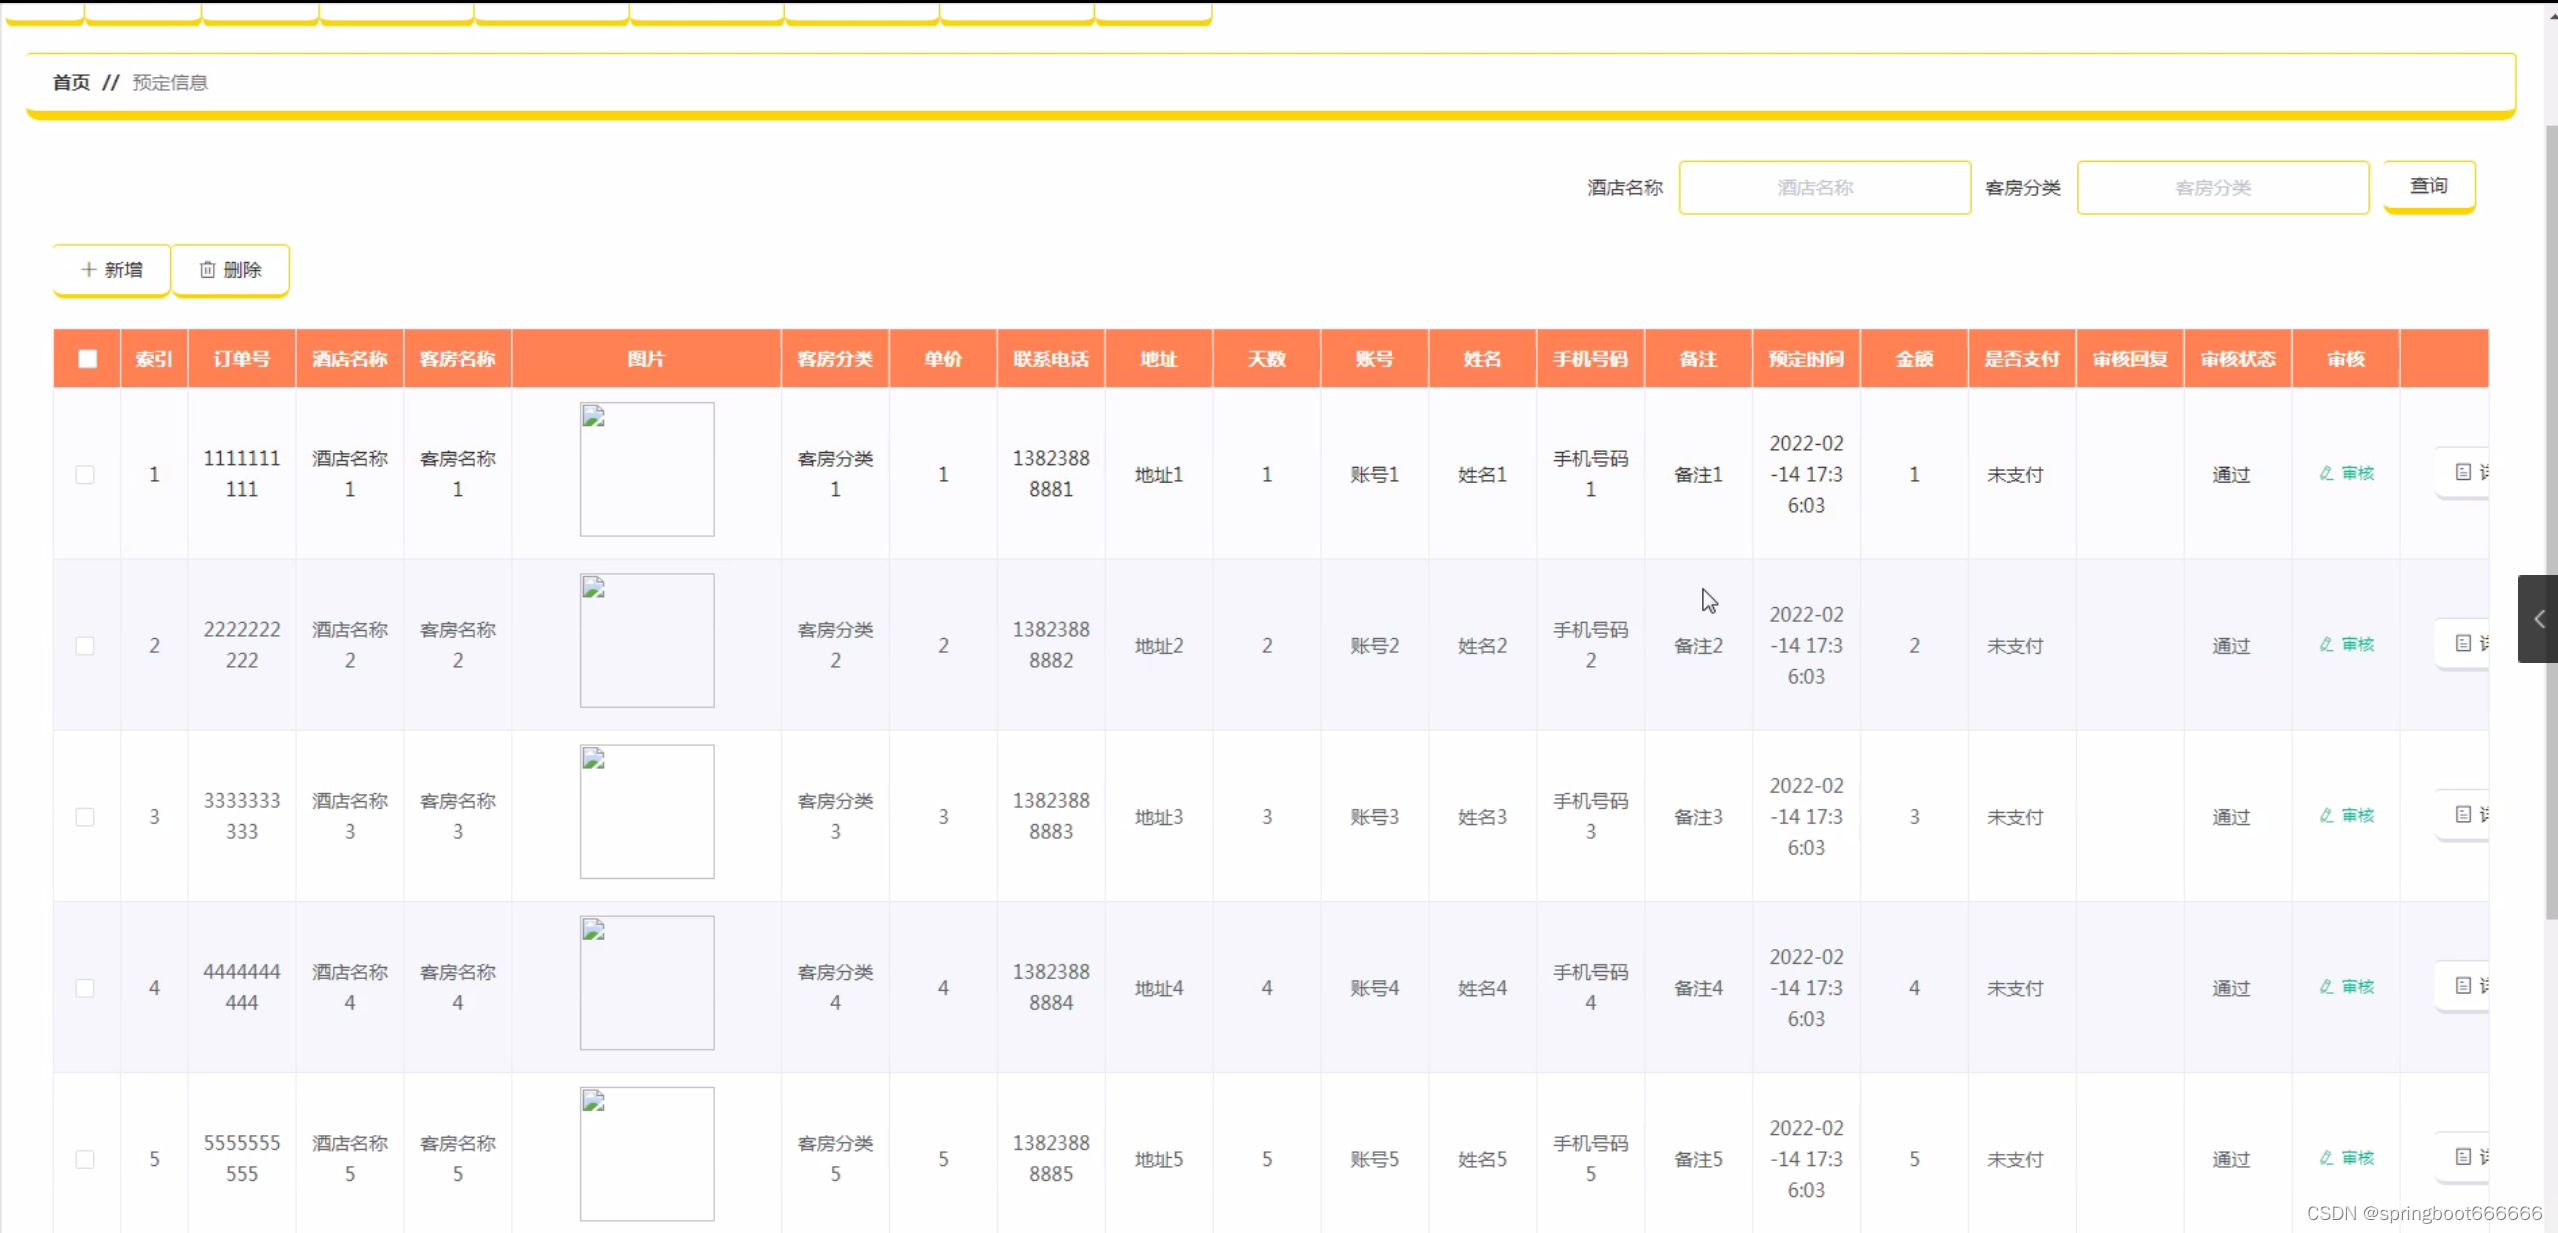Go to 首页 in breadcrumb
2558x1233 pixels.
pyautogui.click(x=71, y=83)
